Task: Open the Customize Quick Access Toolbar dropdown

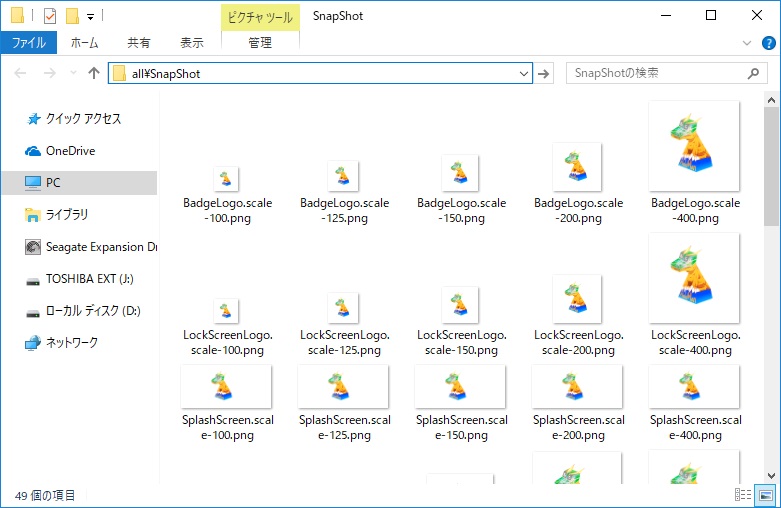Action: pos(91,17)
